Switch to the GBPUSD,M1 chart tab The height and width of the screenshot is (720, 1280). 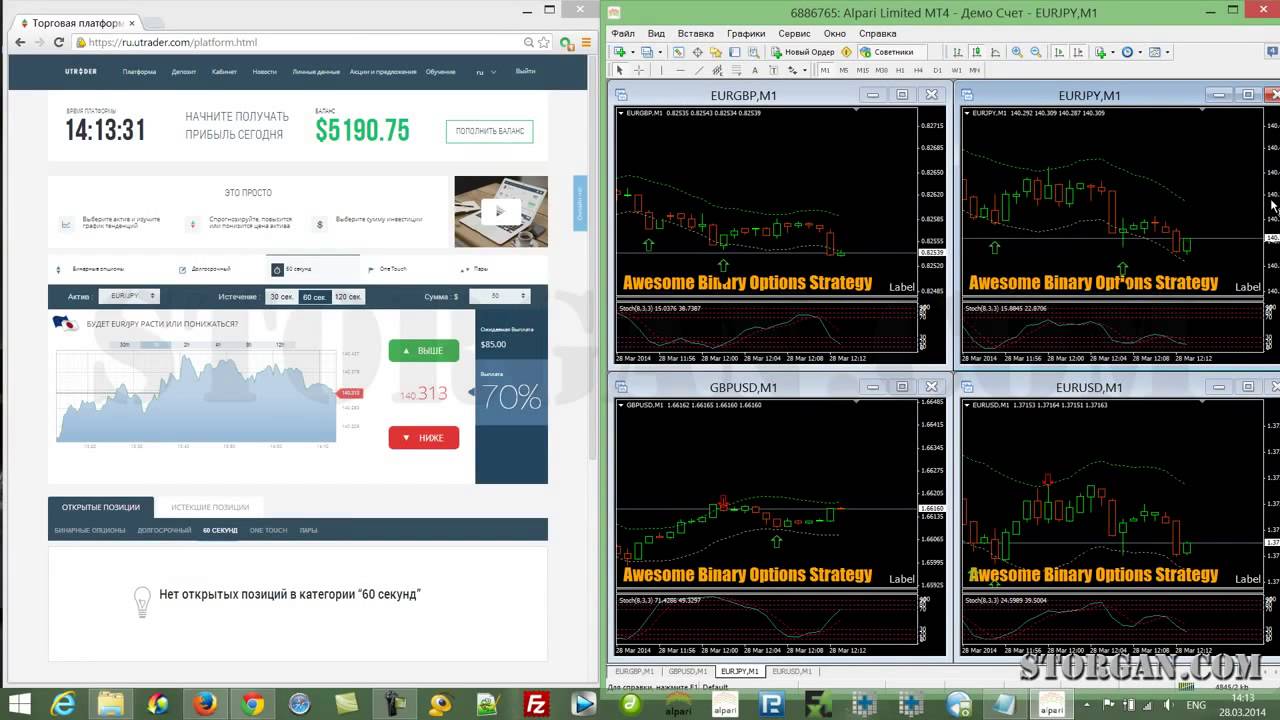(687, 672)
